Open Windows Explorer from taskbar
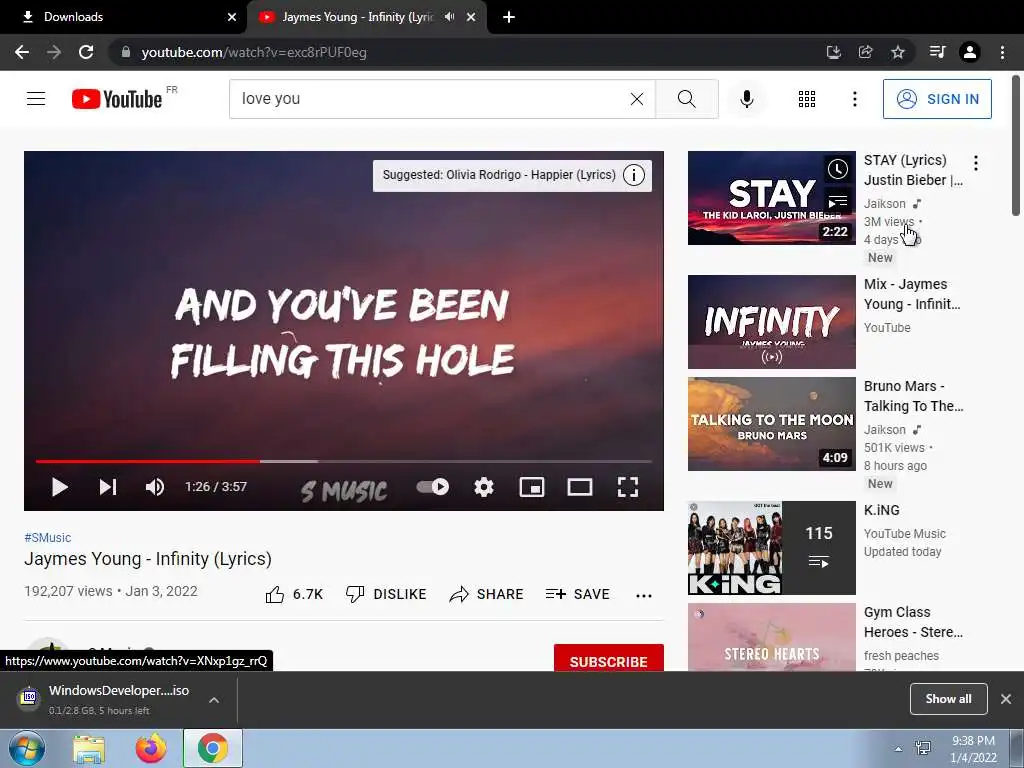Viewport: 1024px width, 768px height. click(x=89, y=748)
